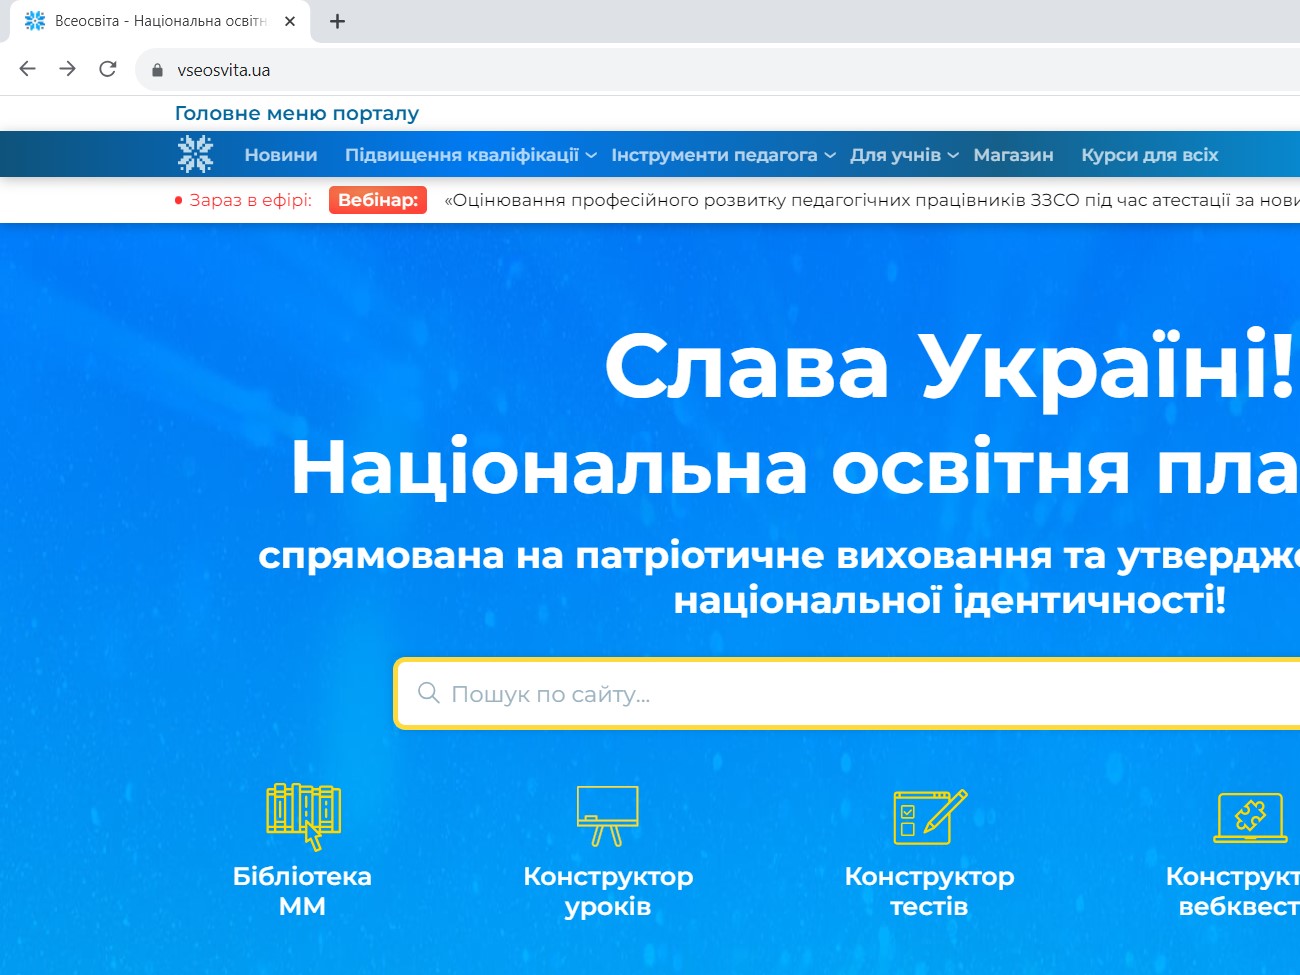Go back using the back arrow icon
Viewport: 1300px width, 975px height.
click(26, 69)
